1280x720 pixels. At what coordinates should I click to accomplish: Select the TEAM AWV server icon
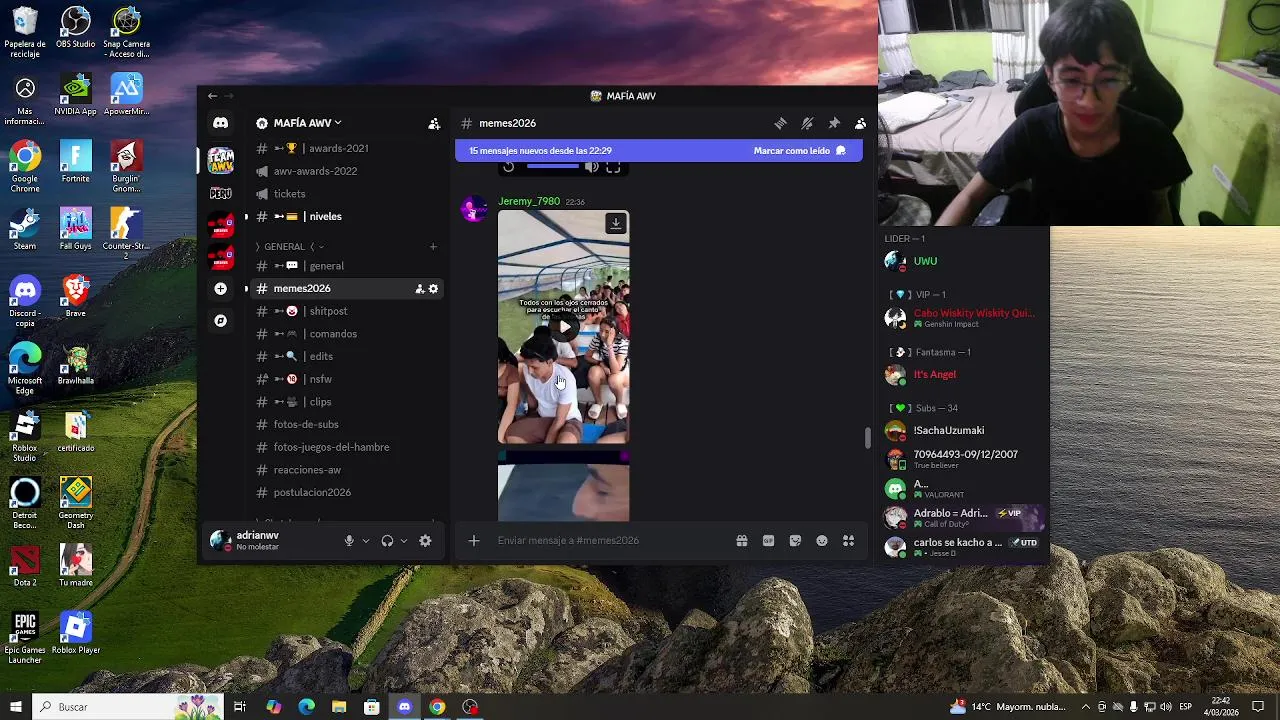coord(220,159)
